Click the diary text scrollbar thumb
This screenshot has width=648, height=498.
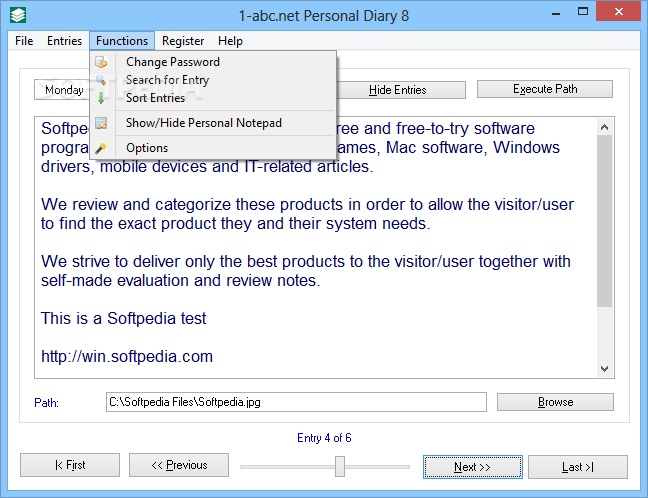click(x=604, y=221)
